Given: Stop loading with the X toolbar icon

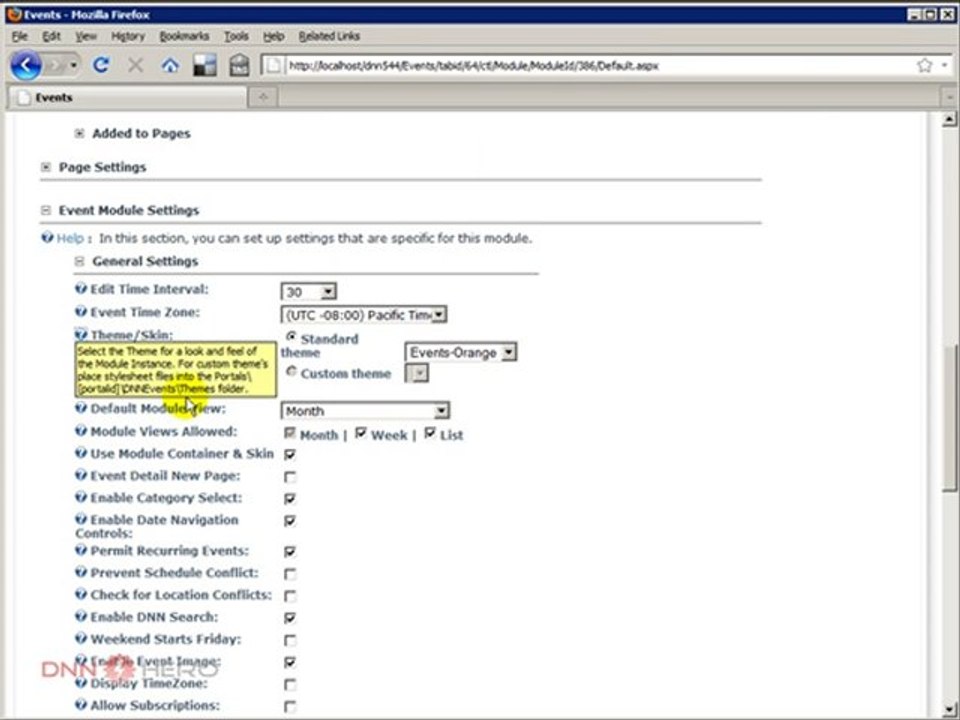Looking at the screenshot, I should (x=135, y=65).
